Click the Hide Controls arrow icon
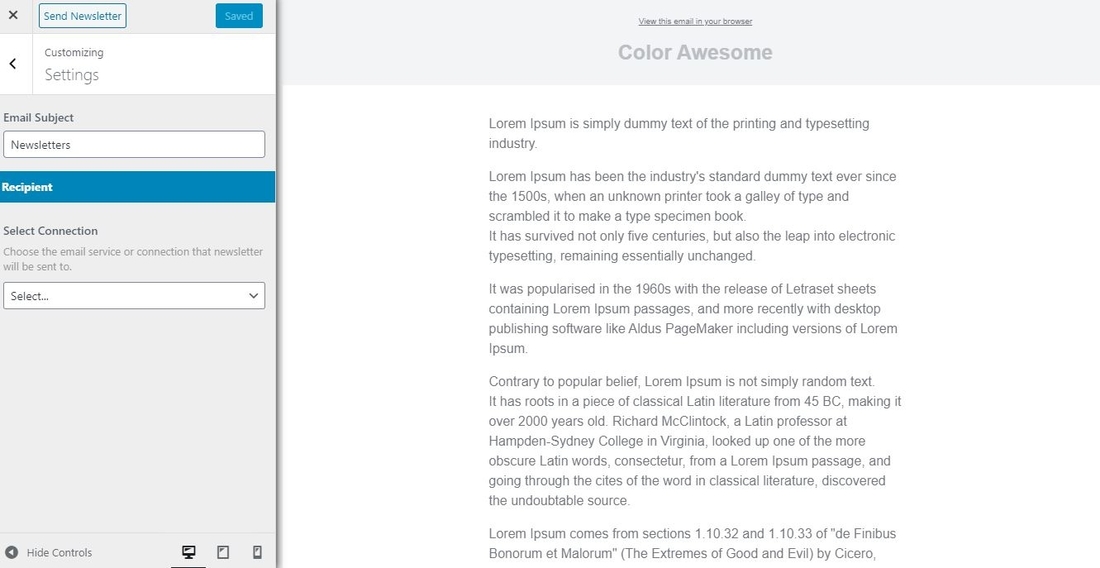 tap(12, 553)
